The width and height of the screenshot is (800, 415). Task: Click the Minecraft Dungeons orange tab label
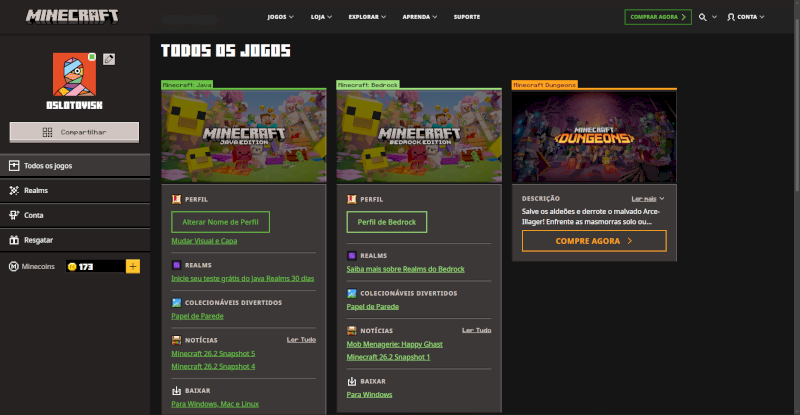544,85
